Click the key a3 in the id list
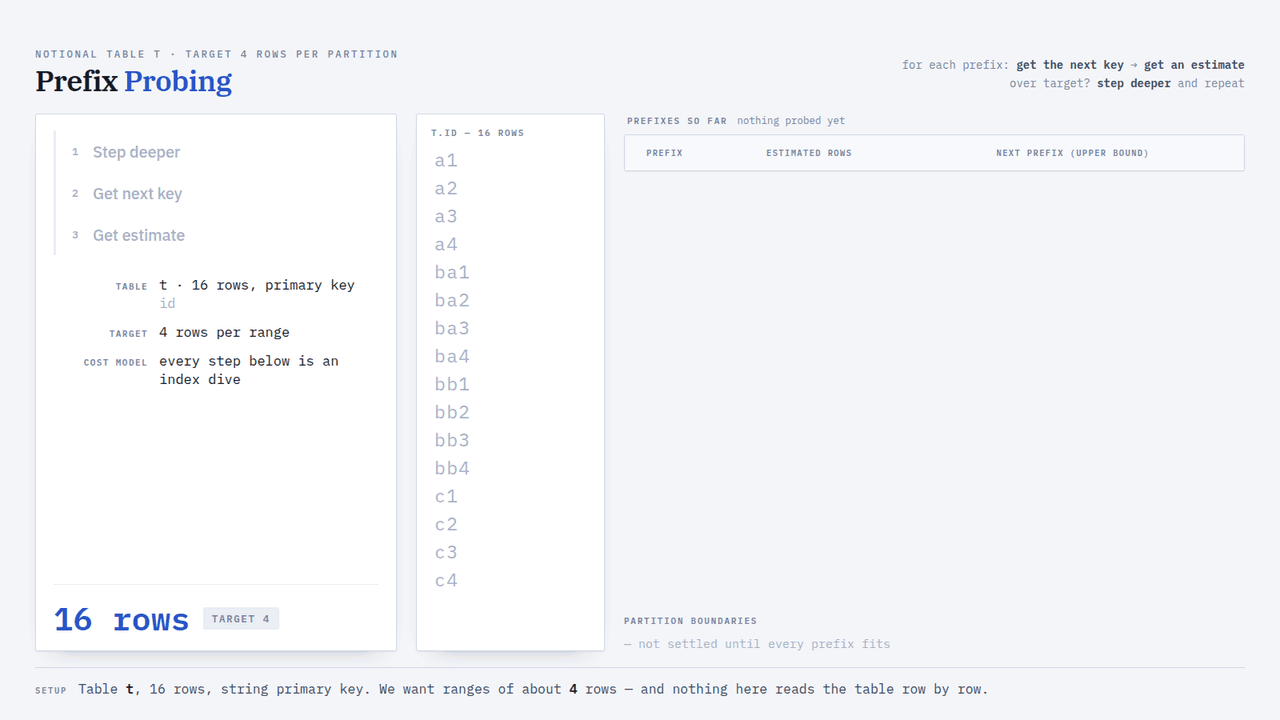 tap(446, 216)
